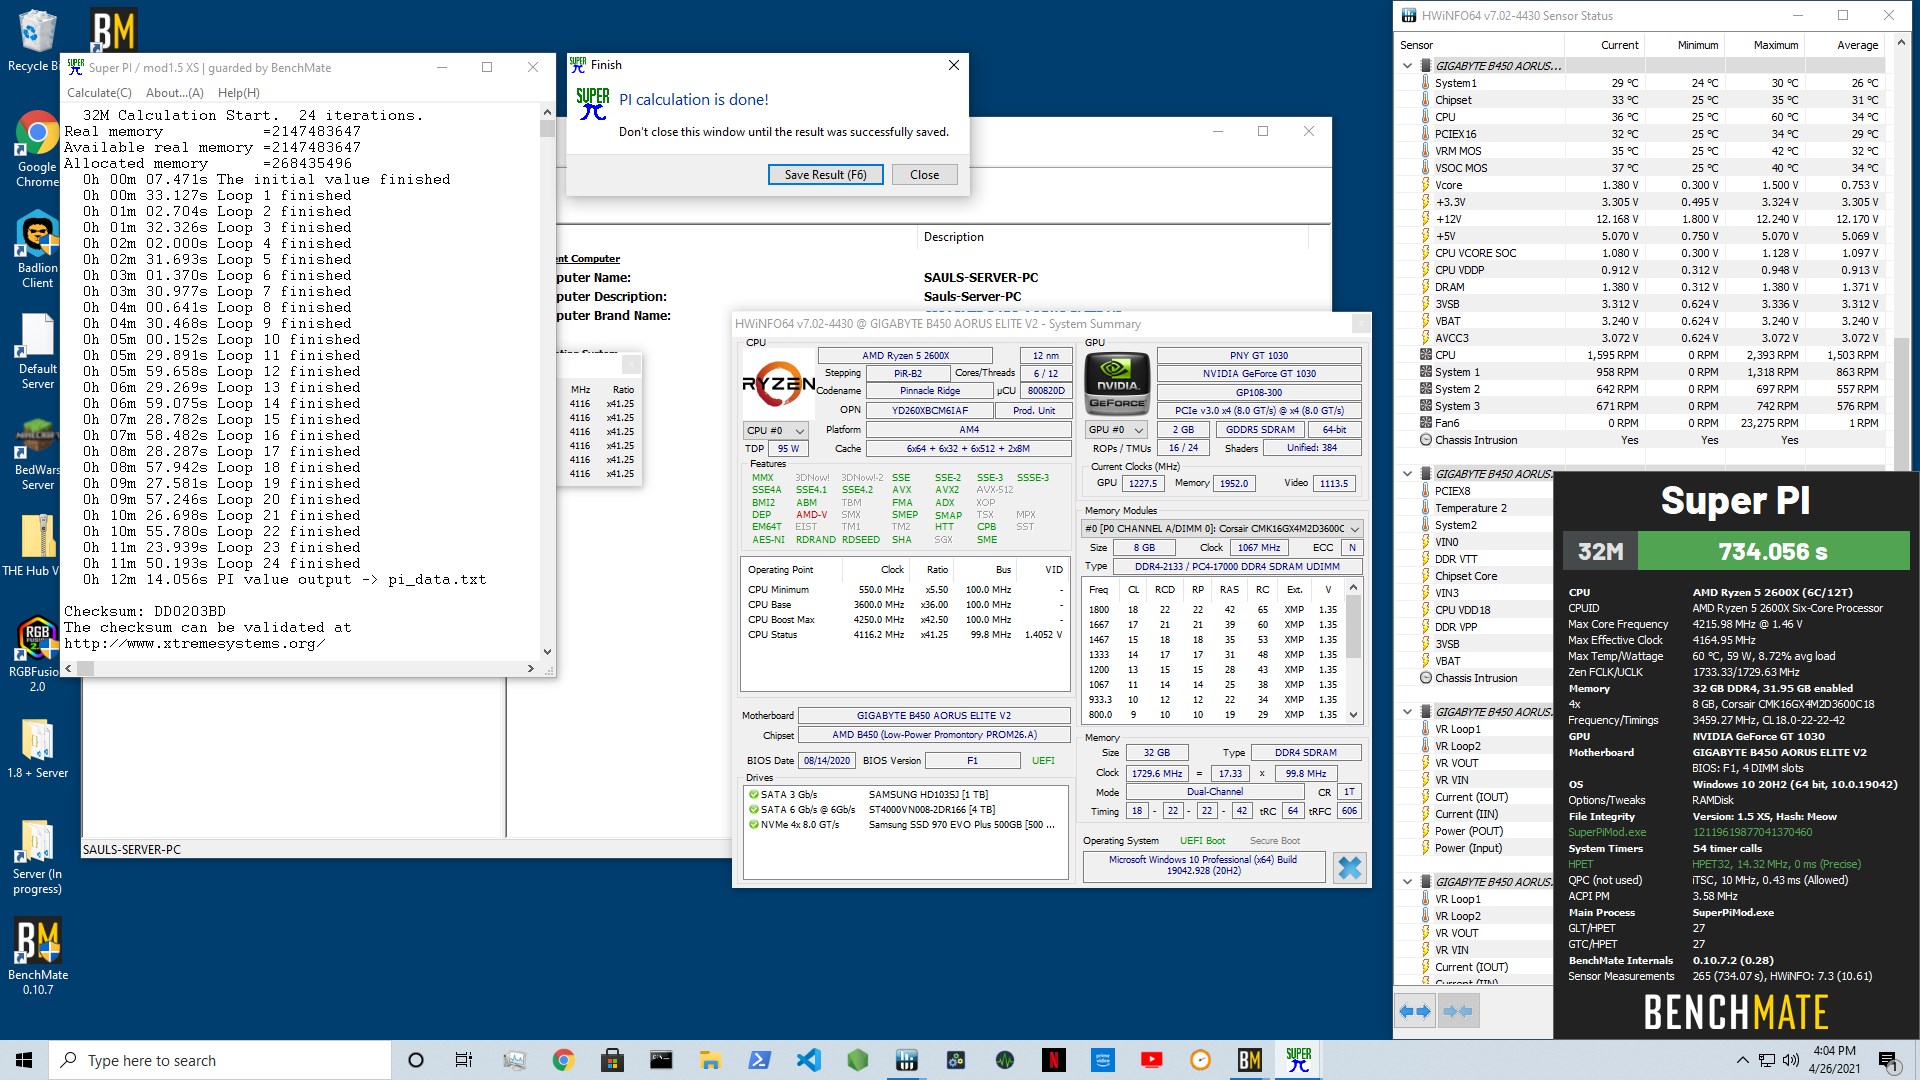Open Calculate(C) menu in Super PI
This screenshot has height=1080, width=1920.
pos(99,93)
